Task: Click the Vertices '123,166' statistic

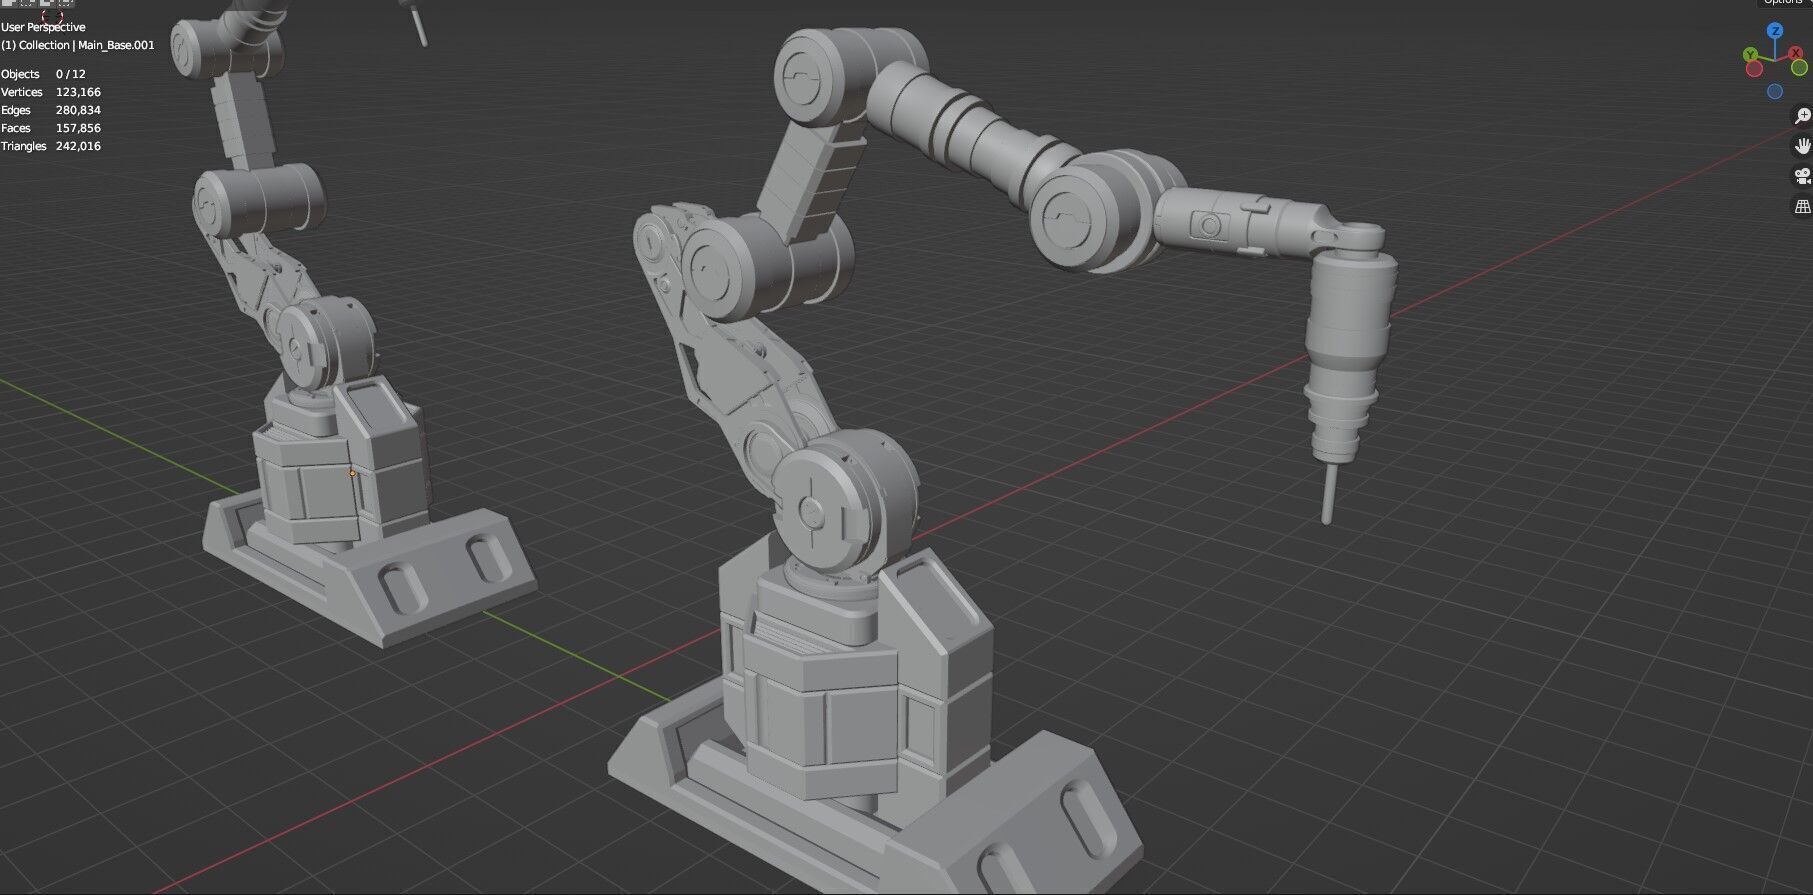Action: click(x=78, y=92)
